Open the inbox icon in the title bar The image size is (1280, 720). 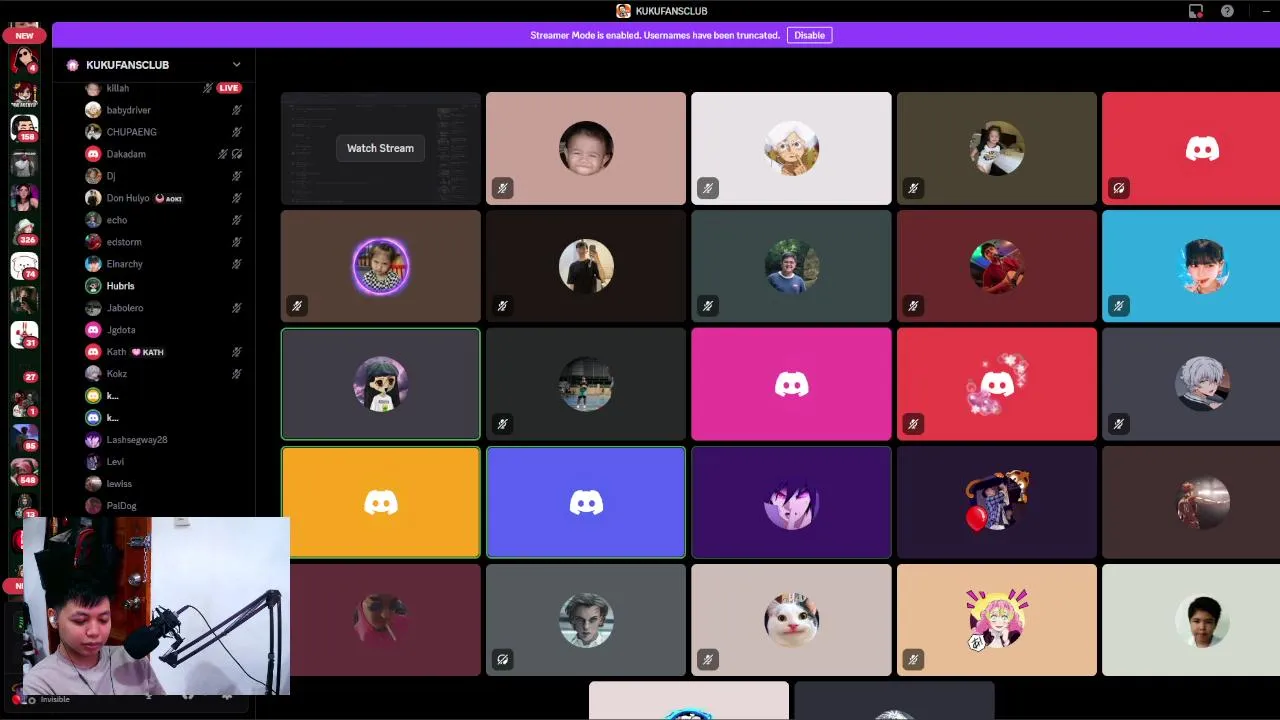click(x=1195, y=11)
